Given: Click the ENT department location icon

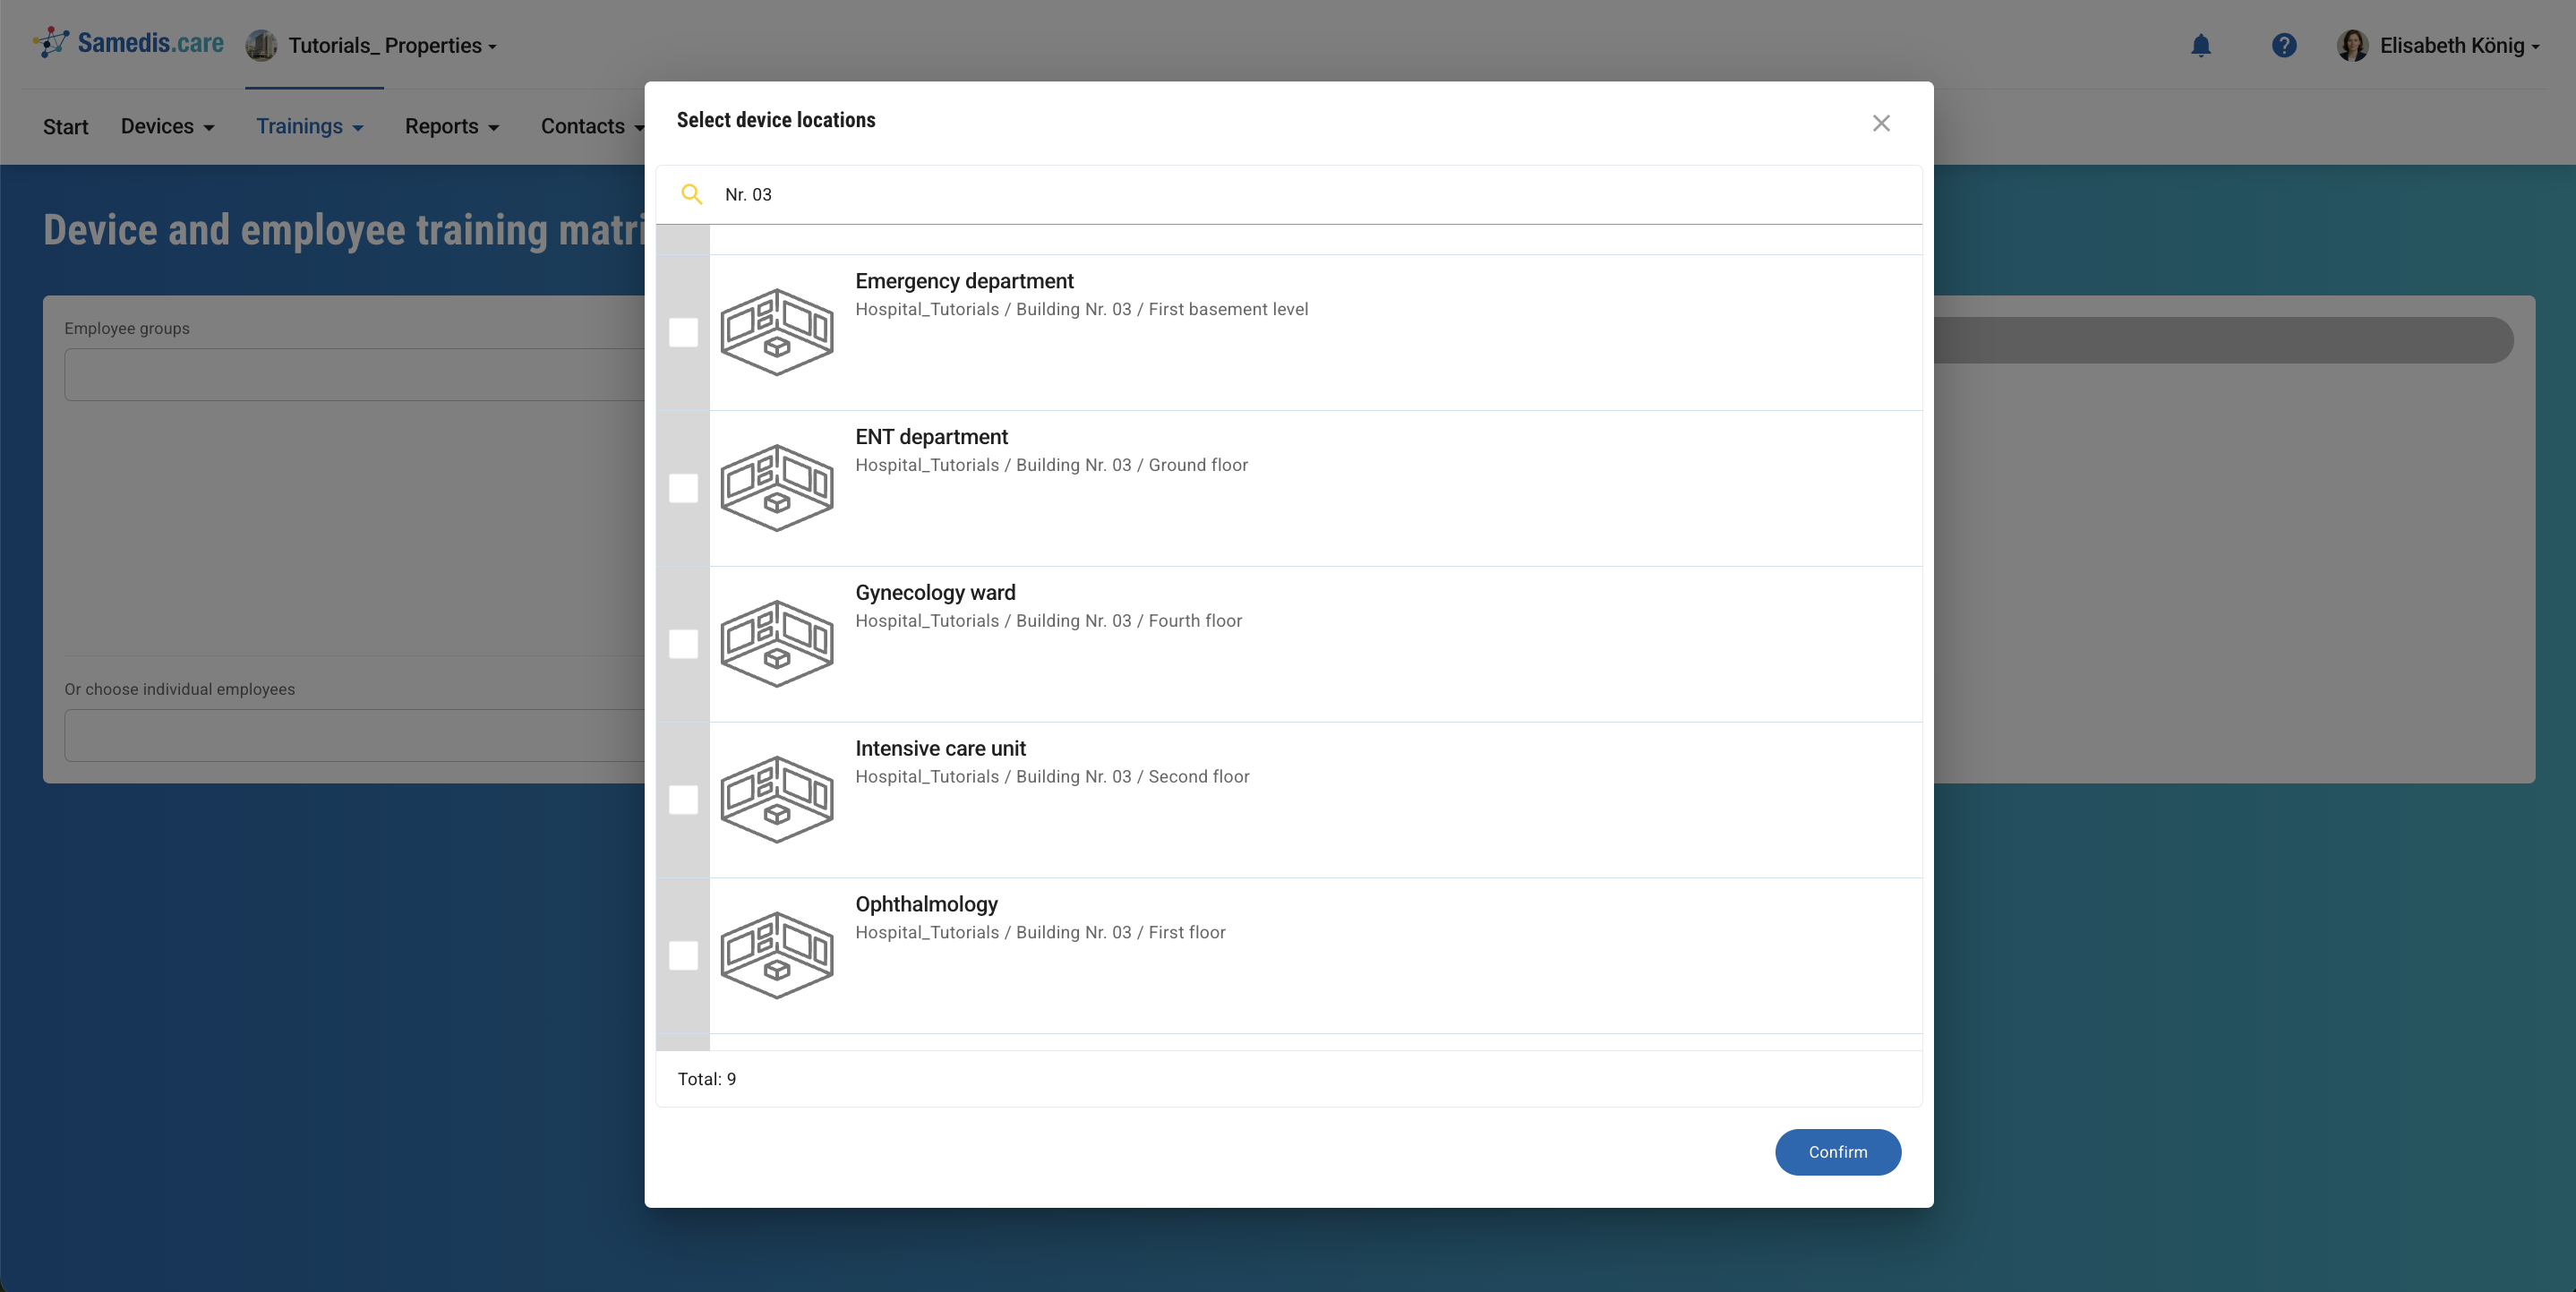Looking at the screenshot, I should point(777,488).
